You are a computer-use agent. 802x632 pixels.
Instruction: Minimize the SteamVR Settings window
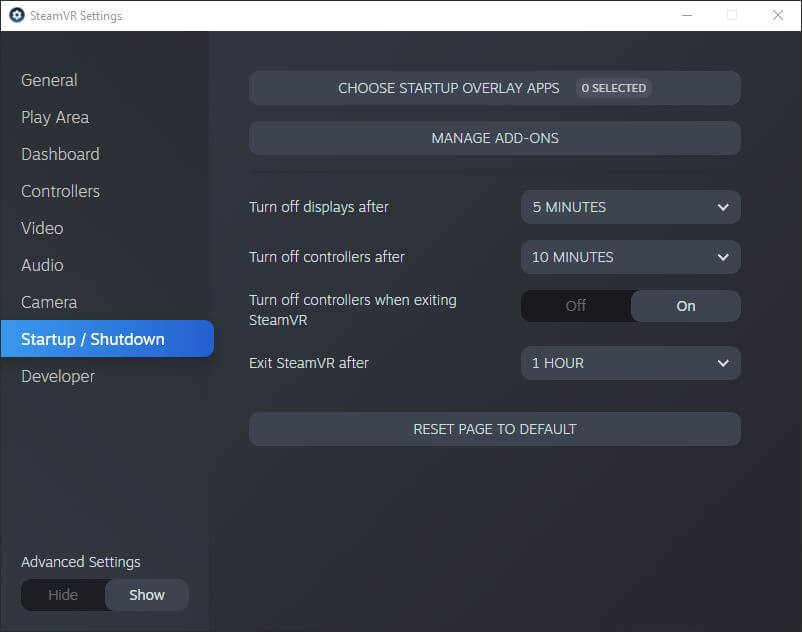click(687, 15)
